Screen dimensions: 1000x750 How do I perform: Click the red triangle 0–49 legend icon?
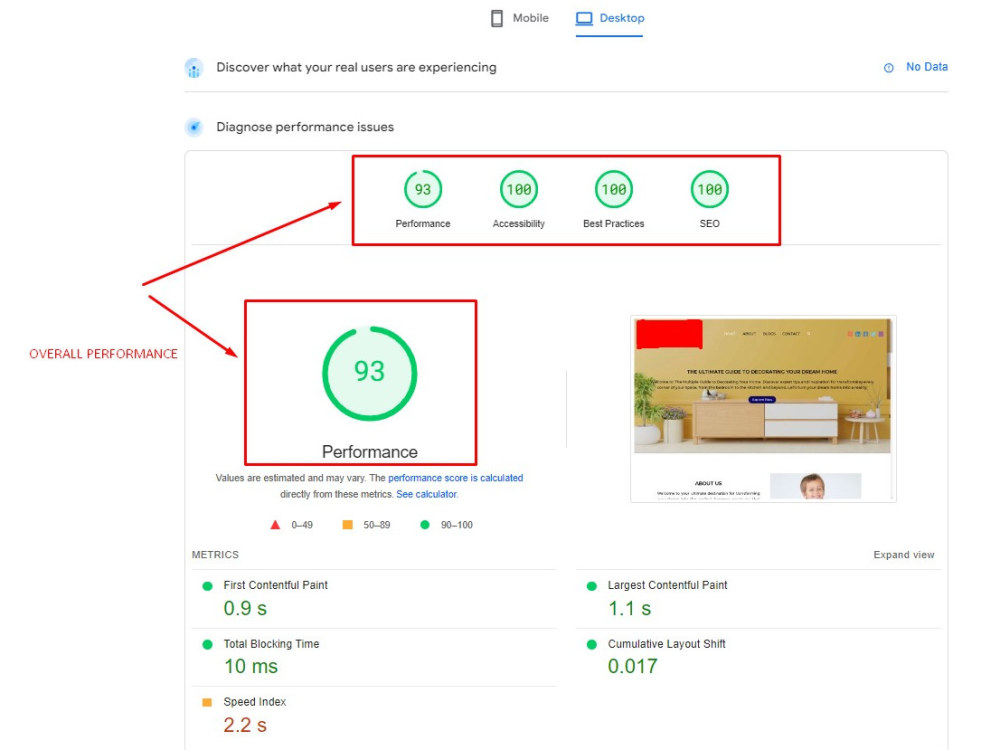click(275, 525)
